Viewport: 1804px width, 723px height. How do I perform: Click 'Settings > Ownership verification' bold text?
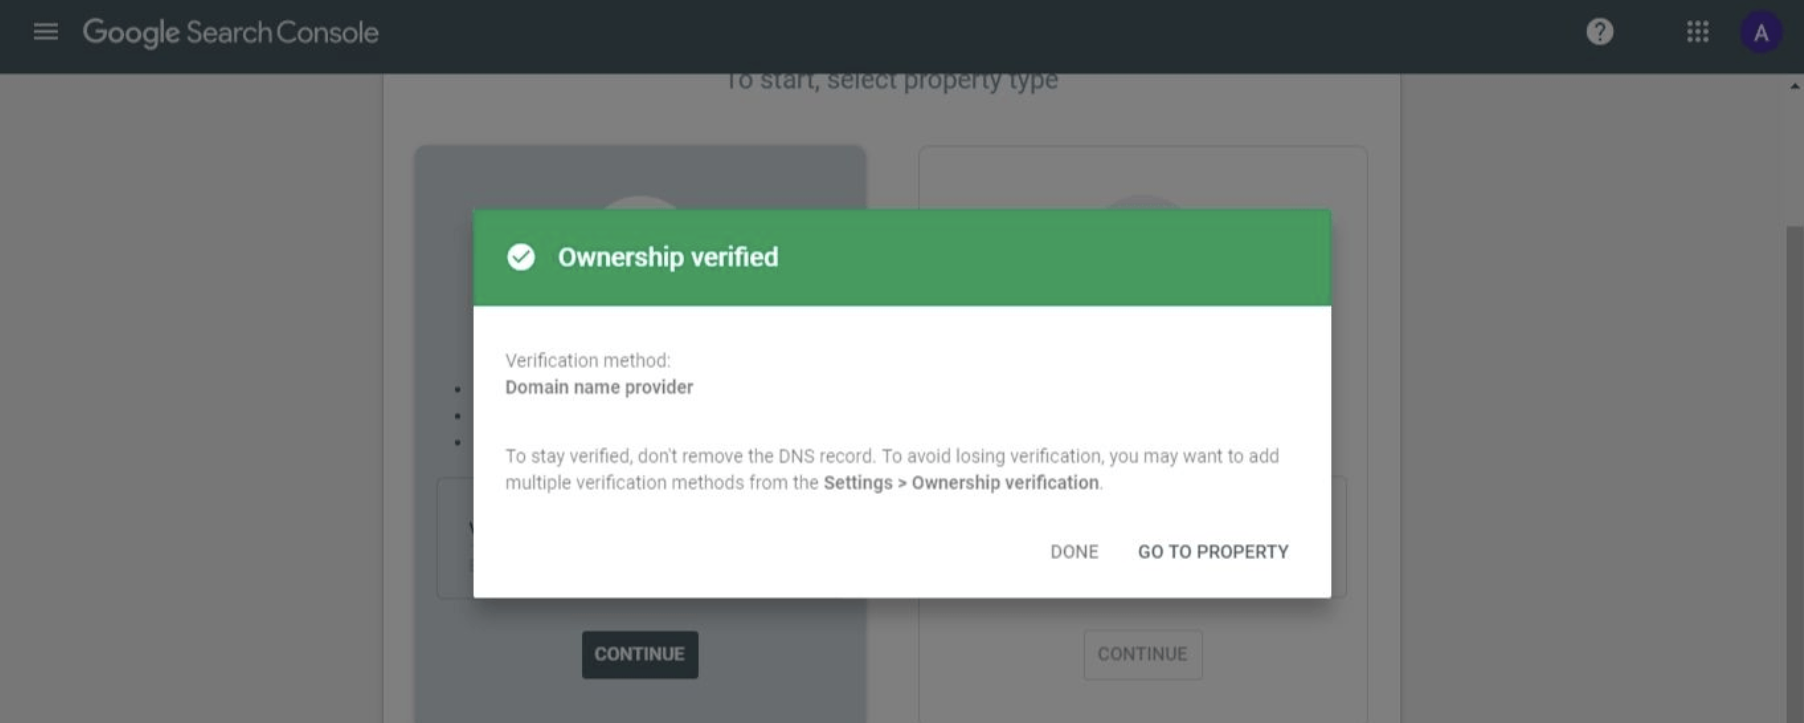click(960, 483)
